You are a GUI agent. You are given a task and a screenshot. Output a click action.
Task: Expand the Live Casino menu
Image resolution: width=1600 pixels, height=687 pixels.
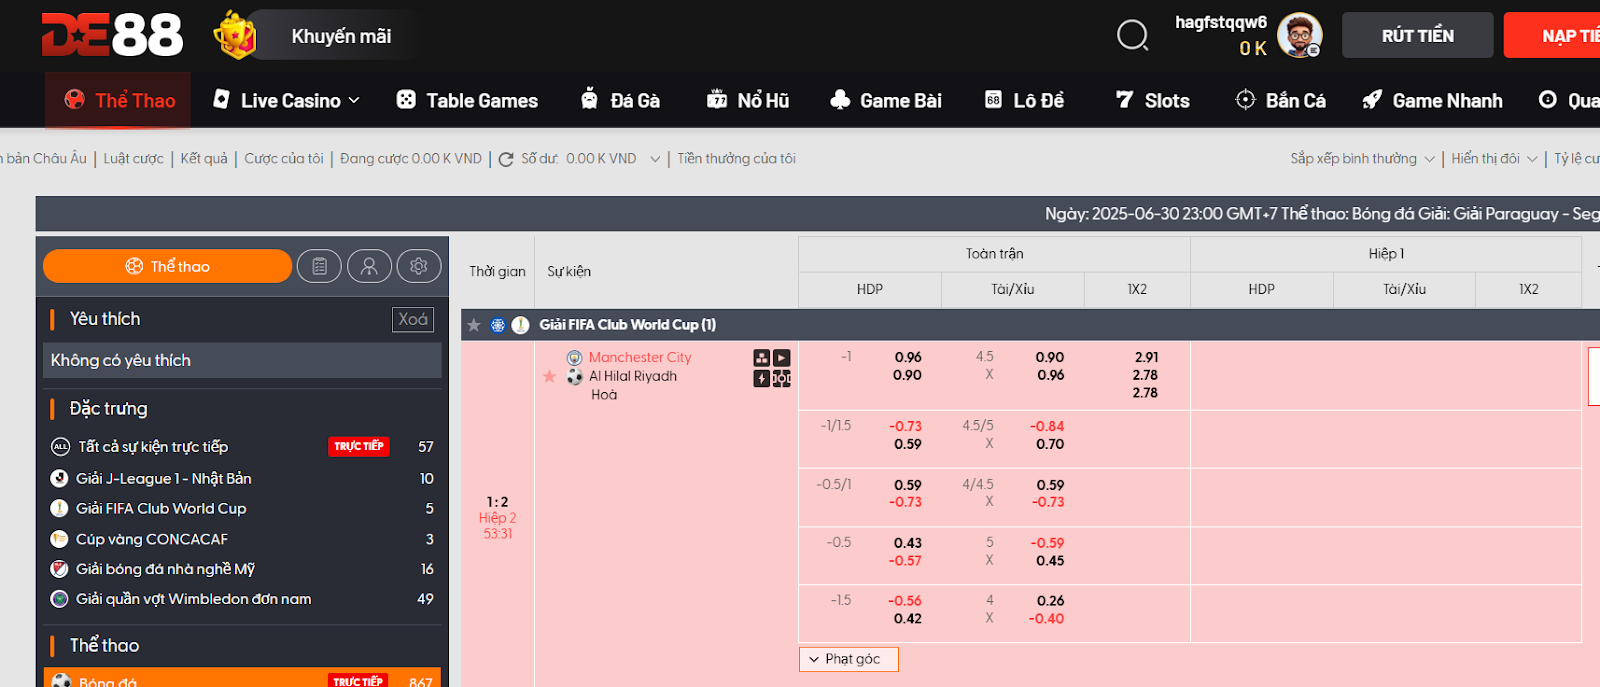point(287,101)
